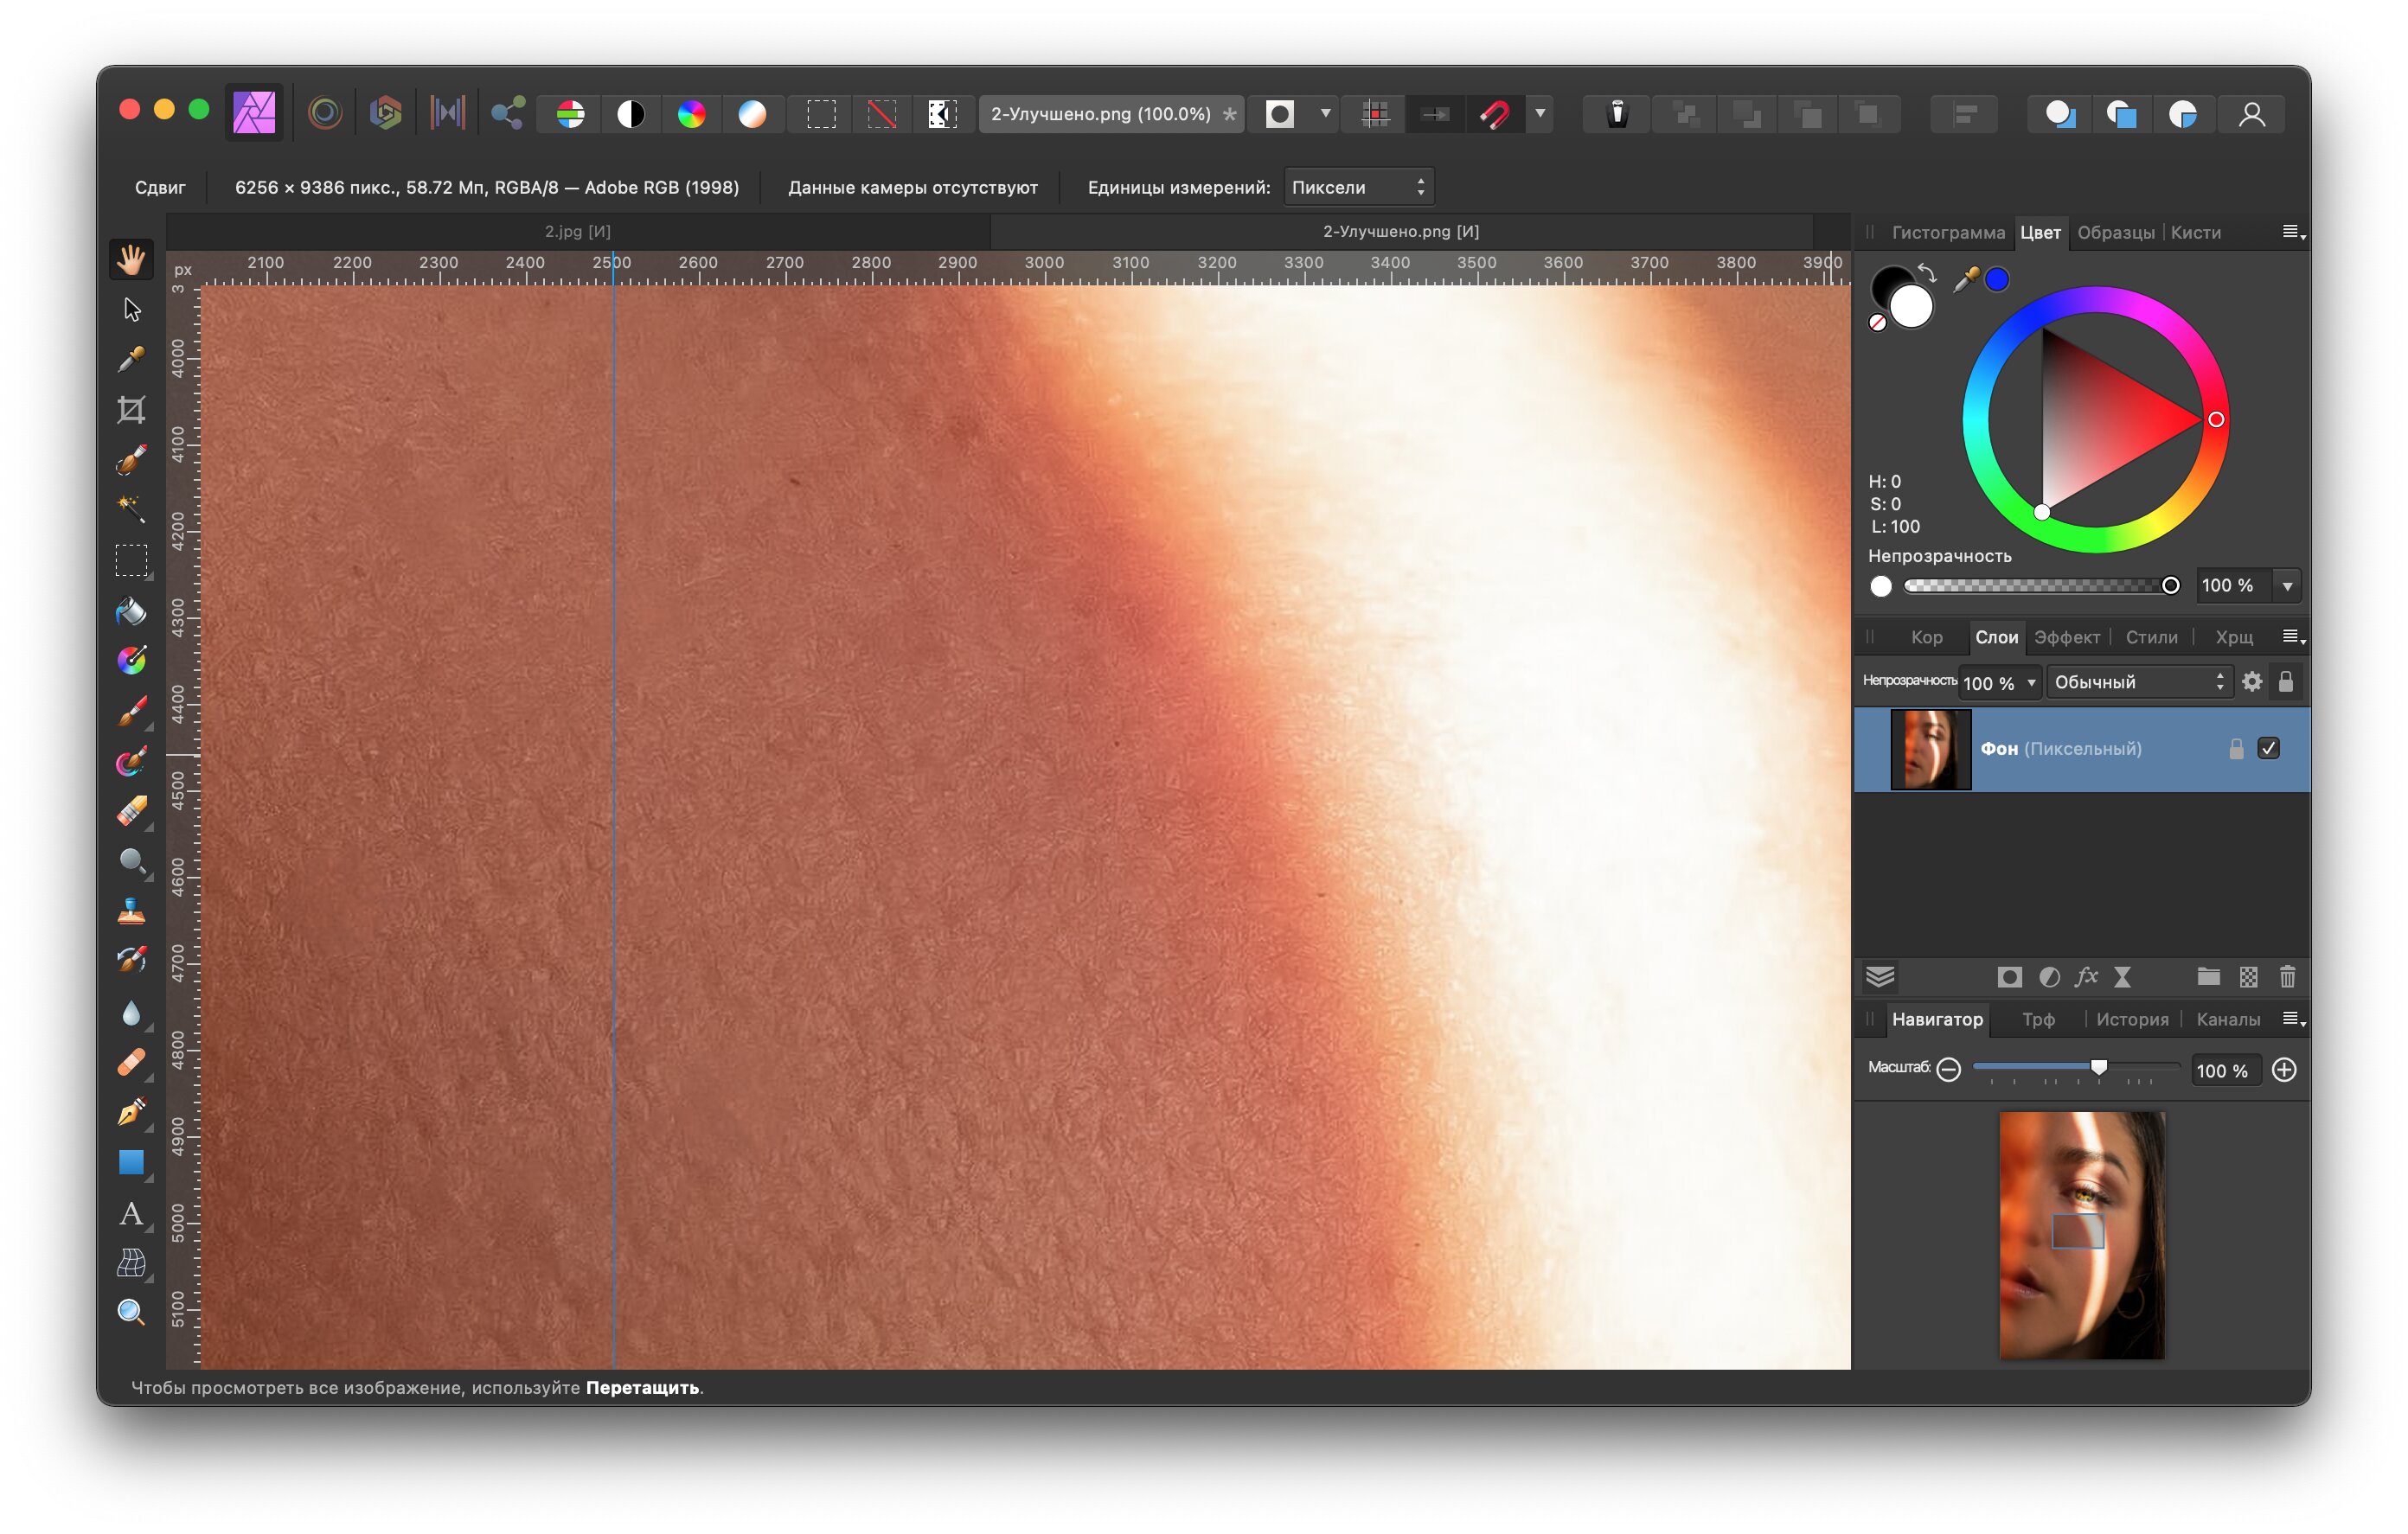Switch to the Tone Mapping persona
Screen dimensions: 2408x1534
pos(447,113)
